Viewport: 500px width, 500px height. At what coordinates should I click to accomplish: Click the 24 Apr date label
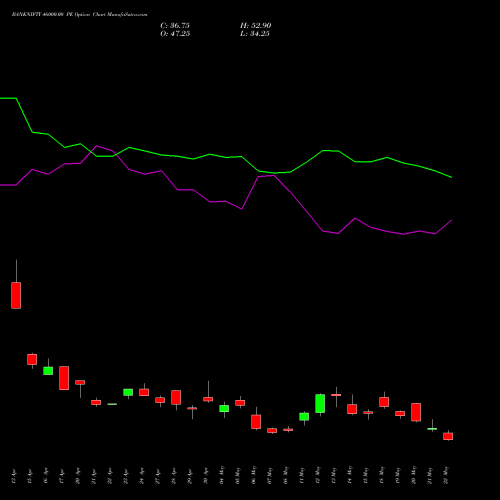(x=142, y=476)
